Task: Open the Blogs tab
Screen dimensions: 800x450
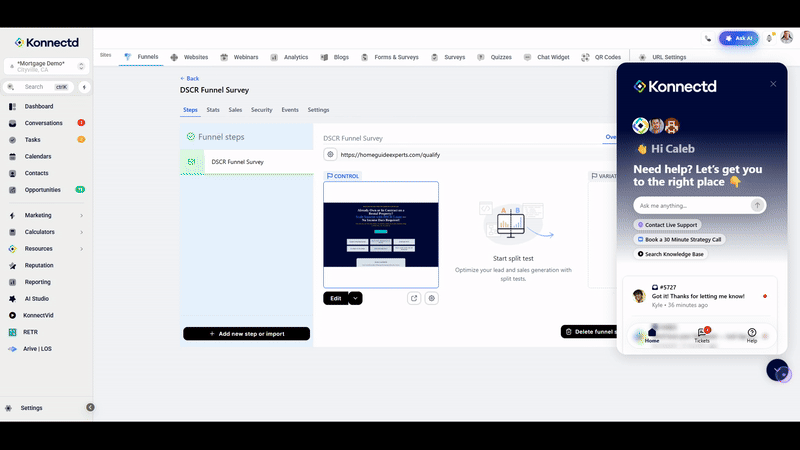Action: (x=335, y=57)
